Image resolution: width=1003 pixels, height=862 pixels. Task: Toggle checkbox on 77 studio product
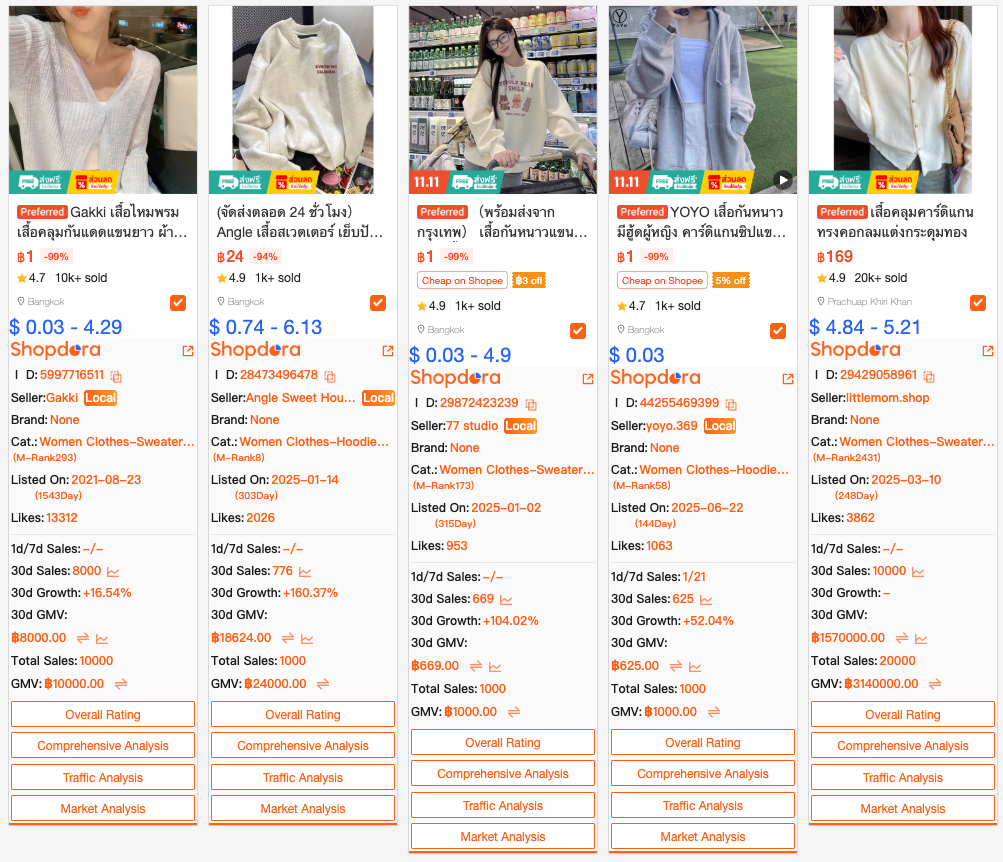(578, 331)
